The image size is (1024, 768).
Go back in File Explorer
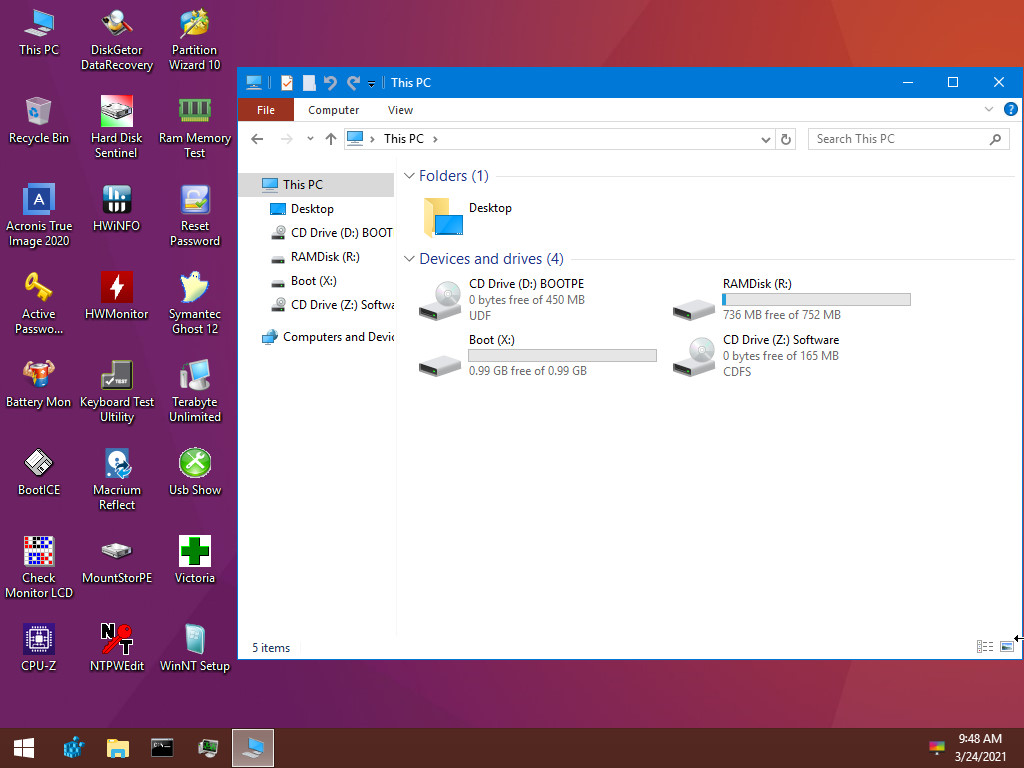coord(257,138)
